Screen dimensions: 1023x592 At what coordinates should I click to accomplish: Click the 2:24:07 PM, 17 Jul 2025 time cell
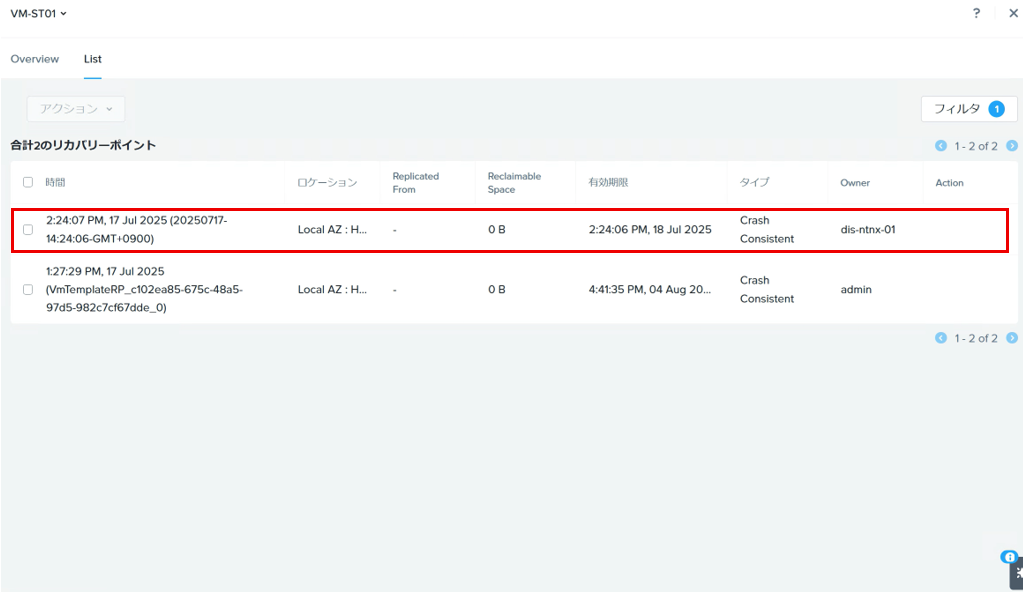[136, 229]
